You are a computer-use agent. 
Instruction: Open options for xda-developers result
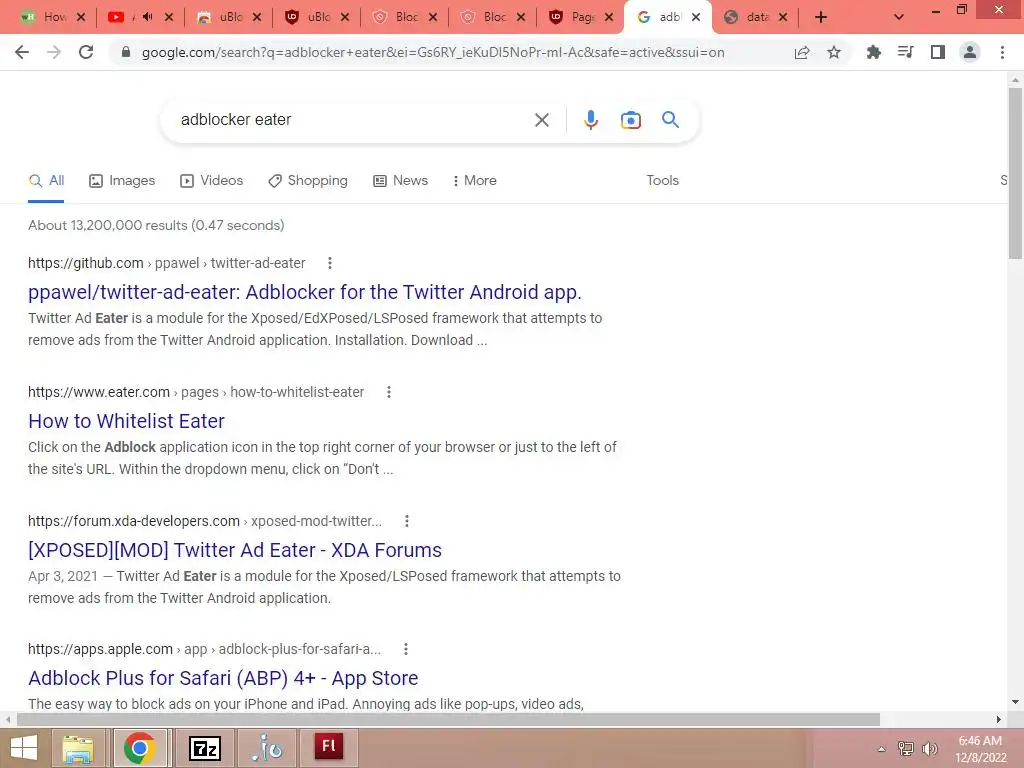[407, 521]
